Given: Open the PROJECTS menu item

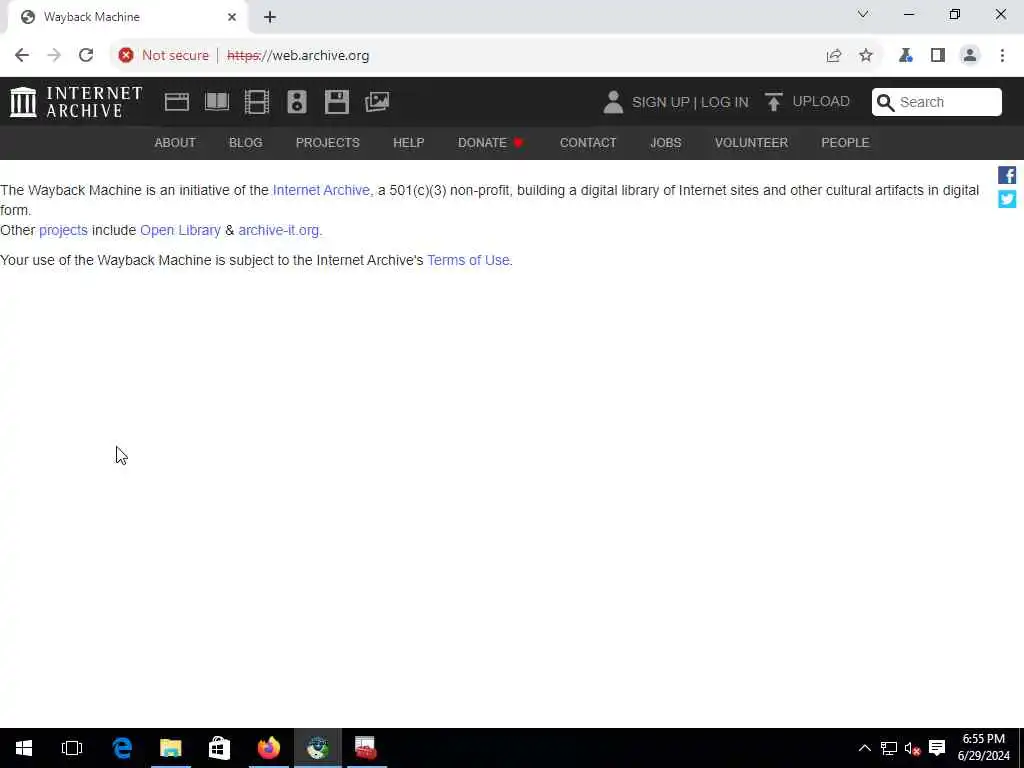Looking at the screenshot, I should click(328, 142).
